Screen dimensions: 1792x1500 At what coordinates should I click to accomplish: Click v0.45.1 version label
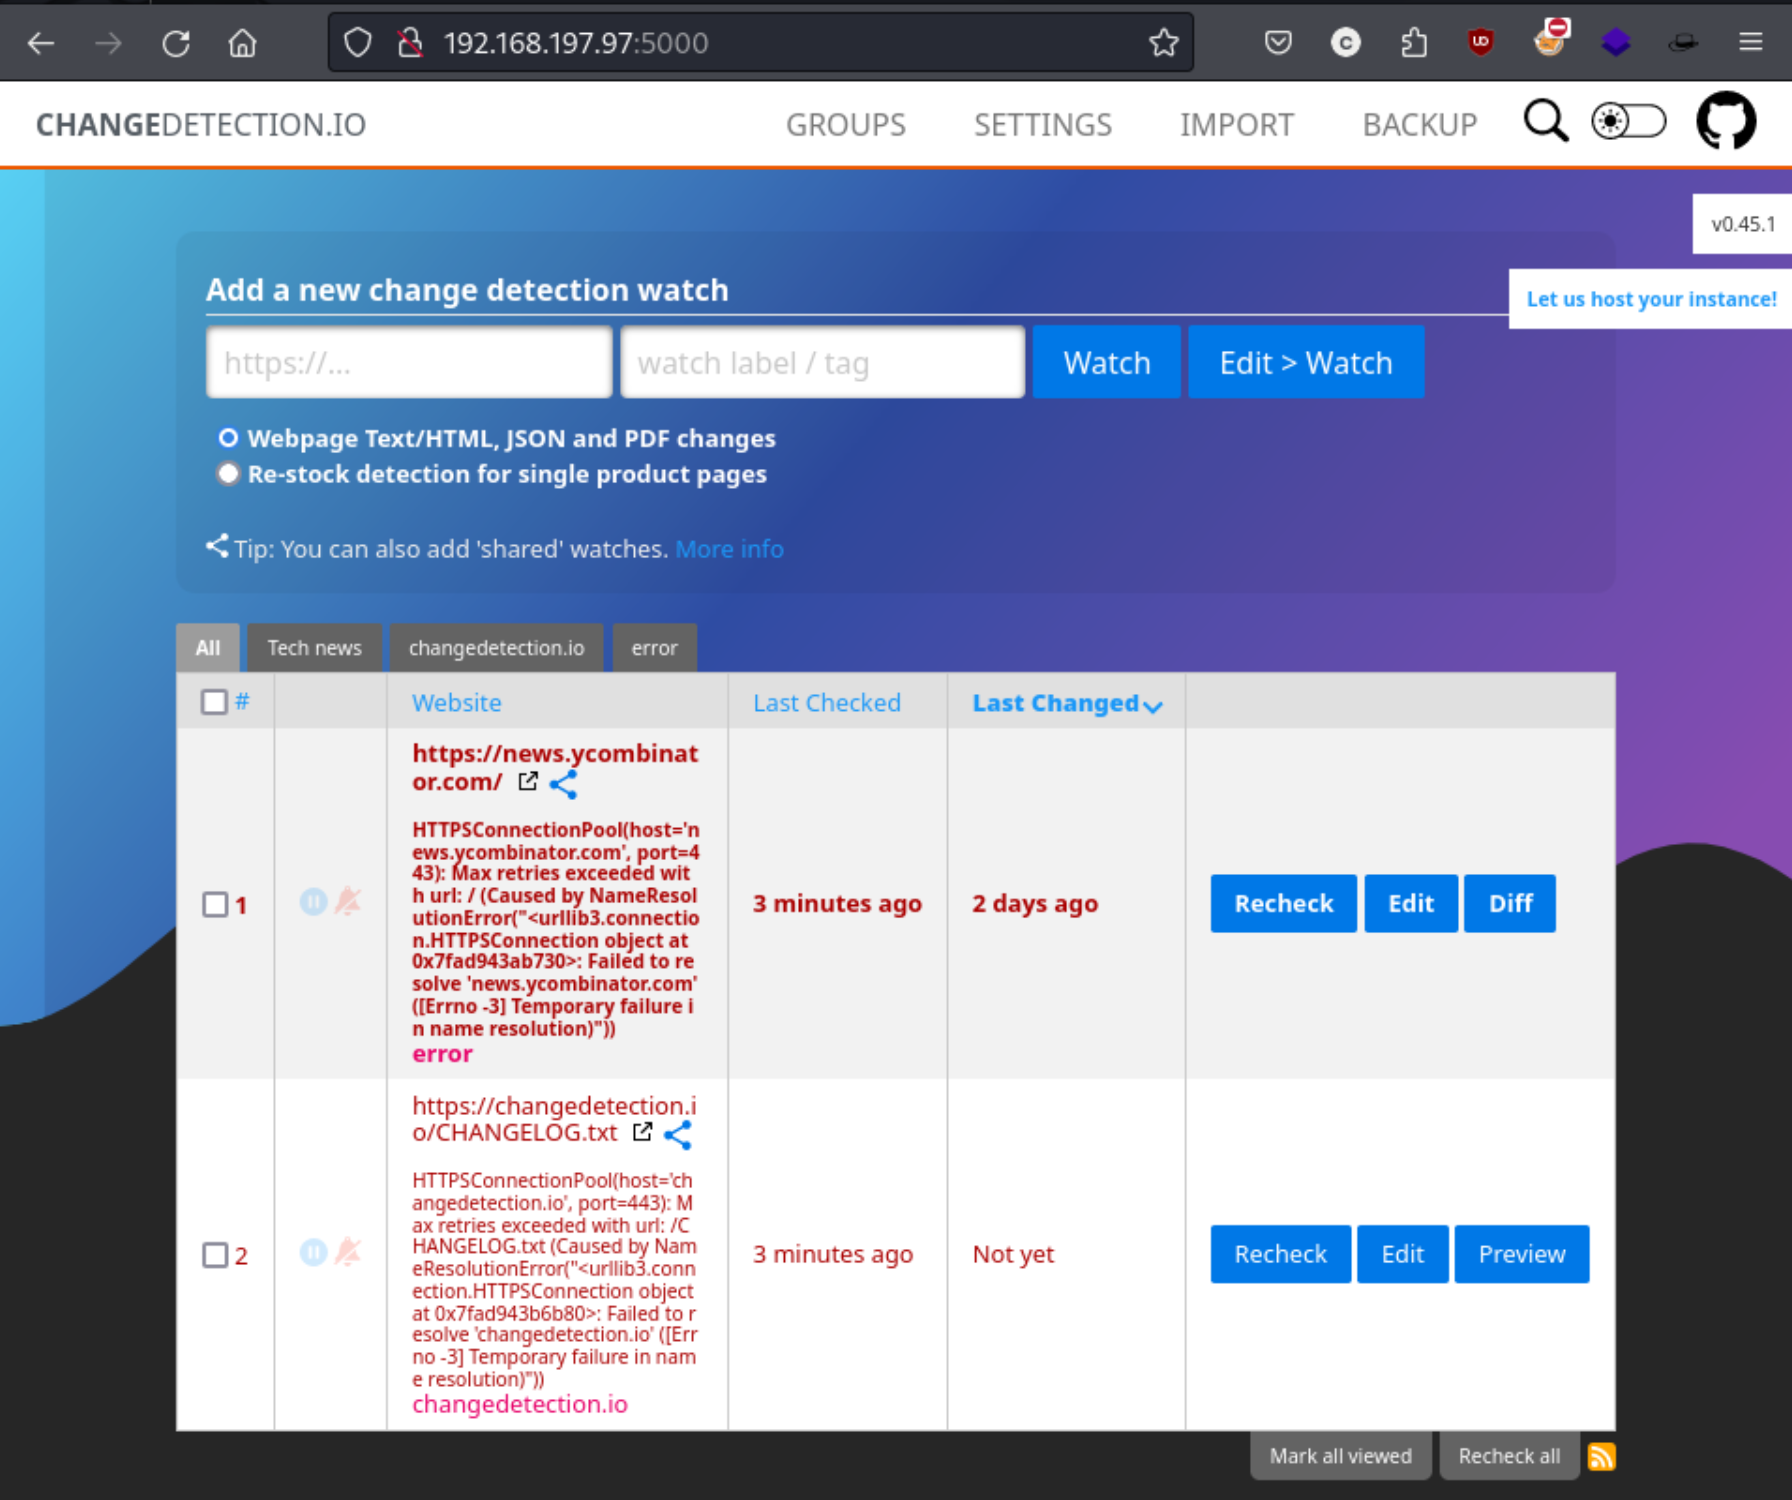click(1743, 224)
